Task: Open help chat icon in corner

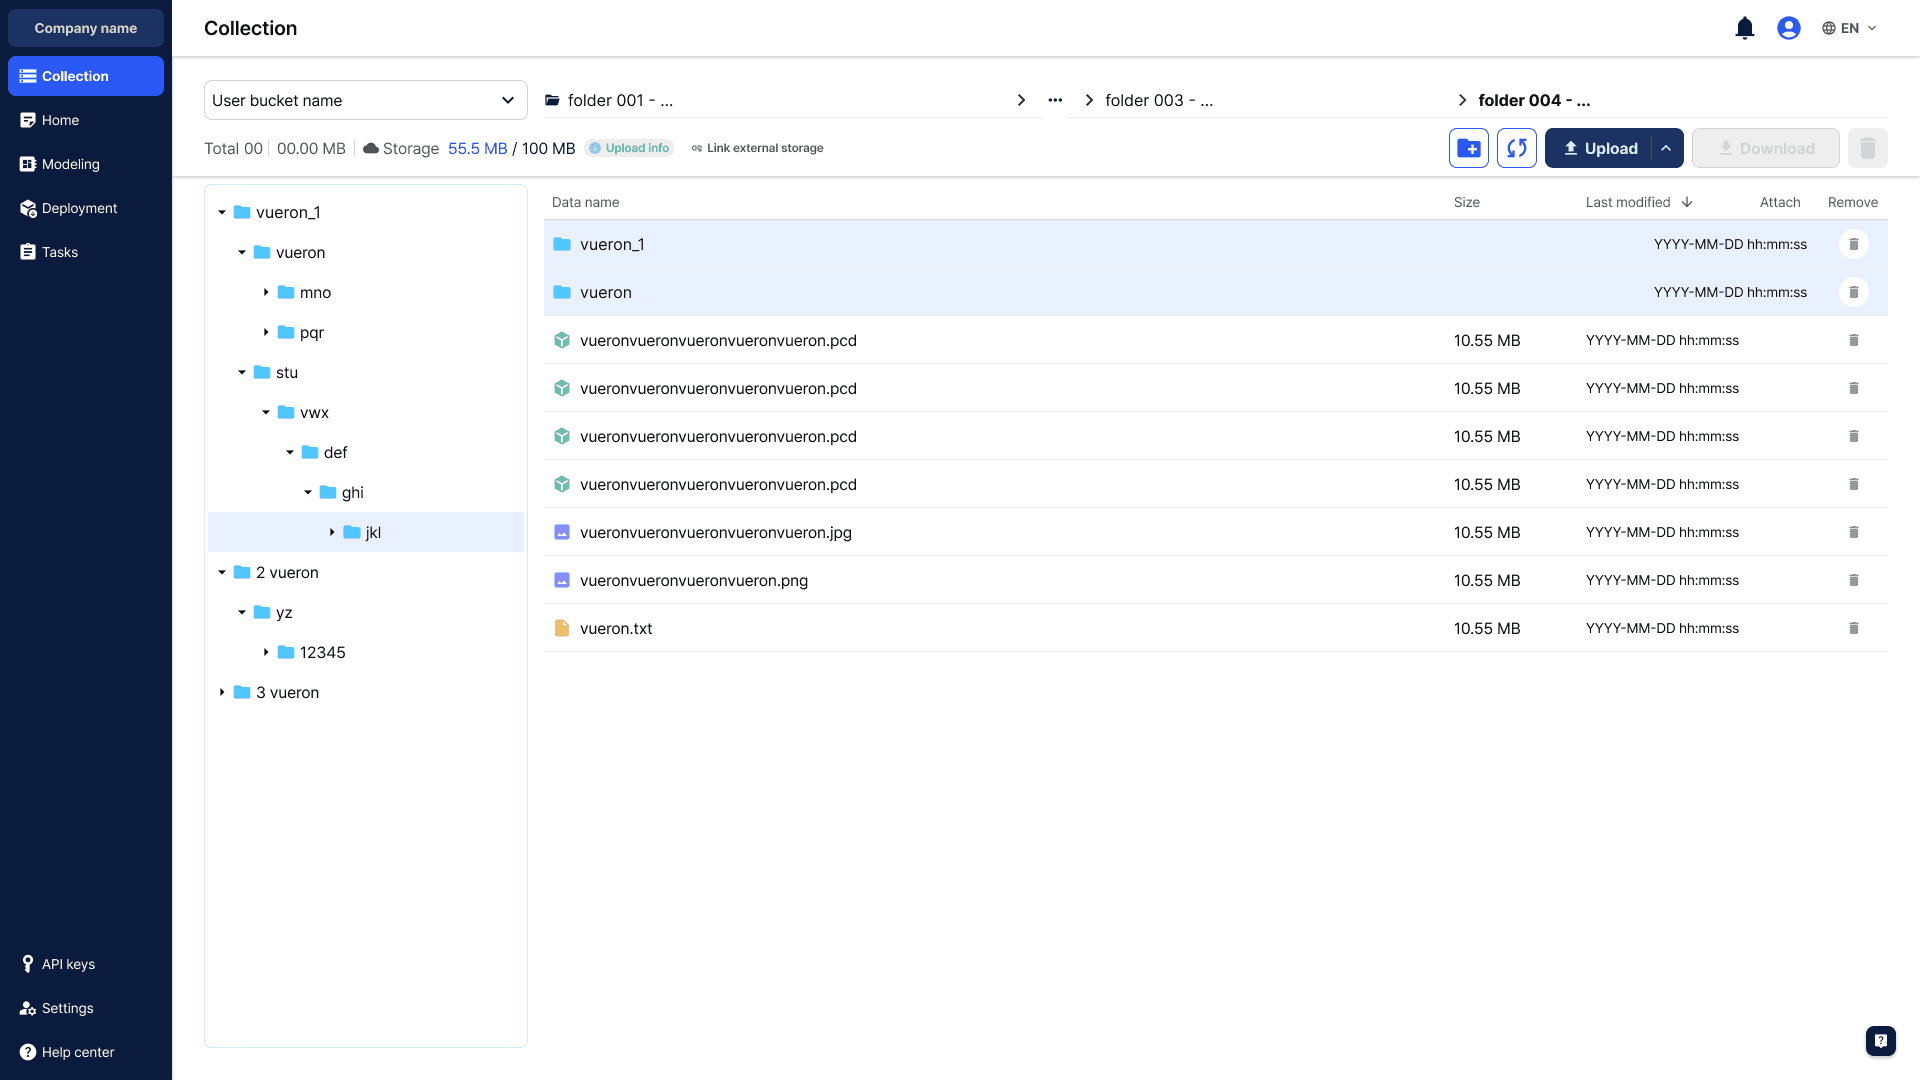Action: (x=1880, y=1040)
